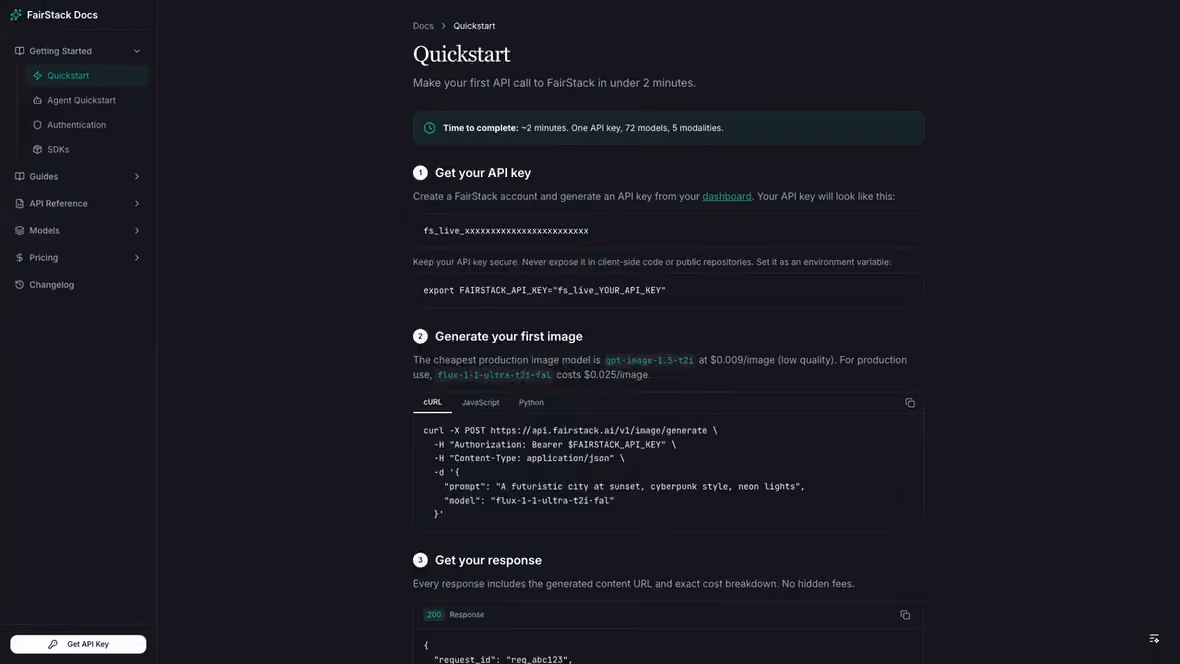Click the Authentication shield icon

(x=37, y=125)
